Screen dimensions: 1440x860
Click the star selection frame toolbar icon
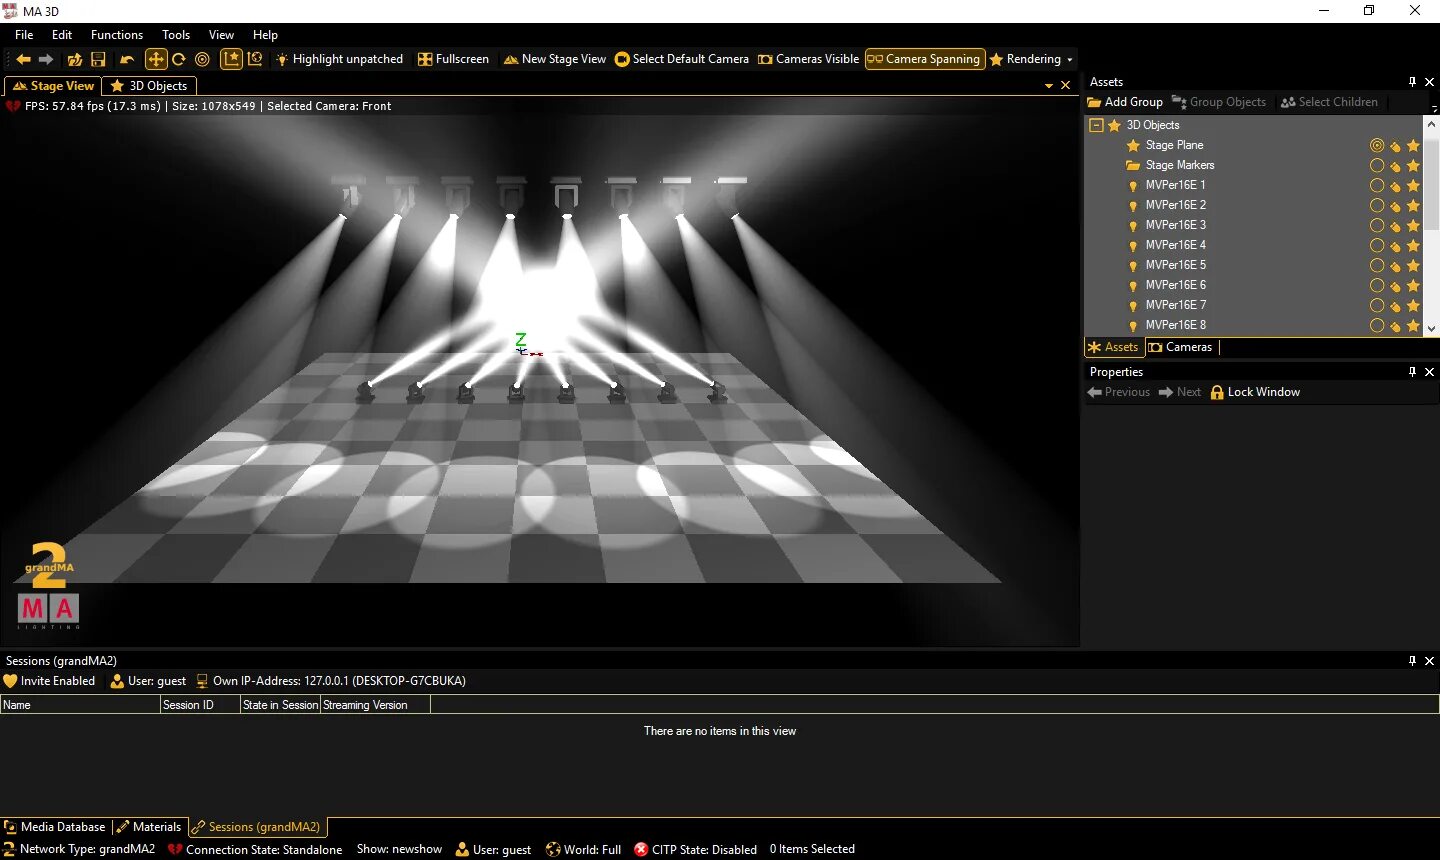pos(231,59)
